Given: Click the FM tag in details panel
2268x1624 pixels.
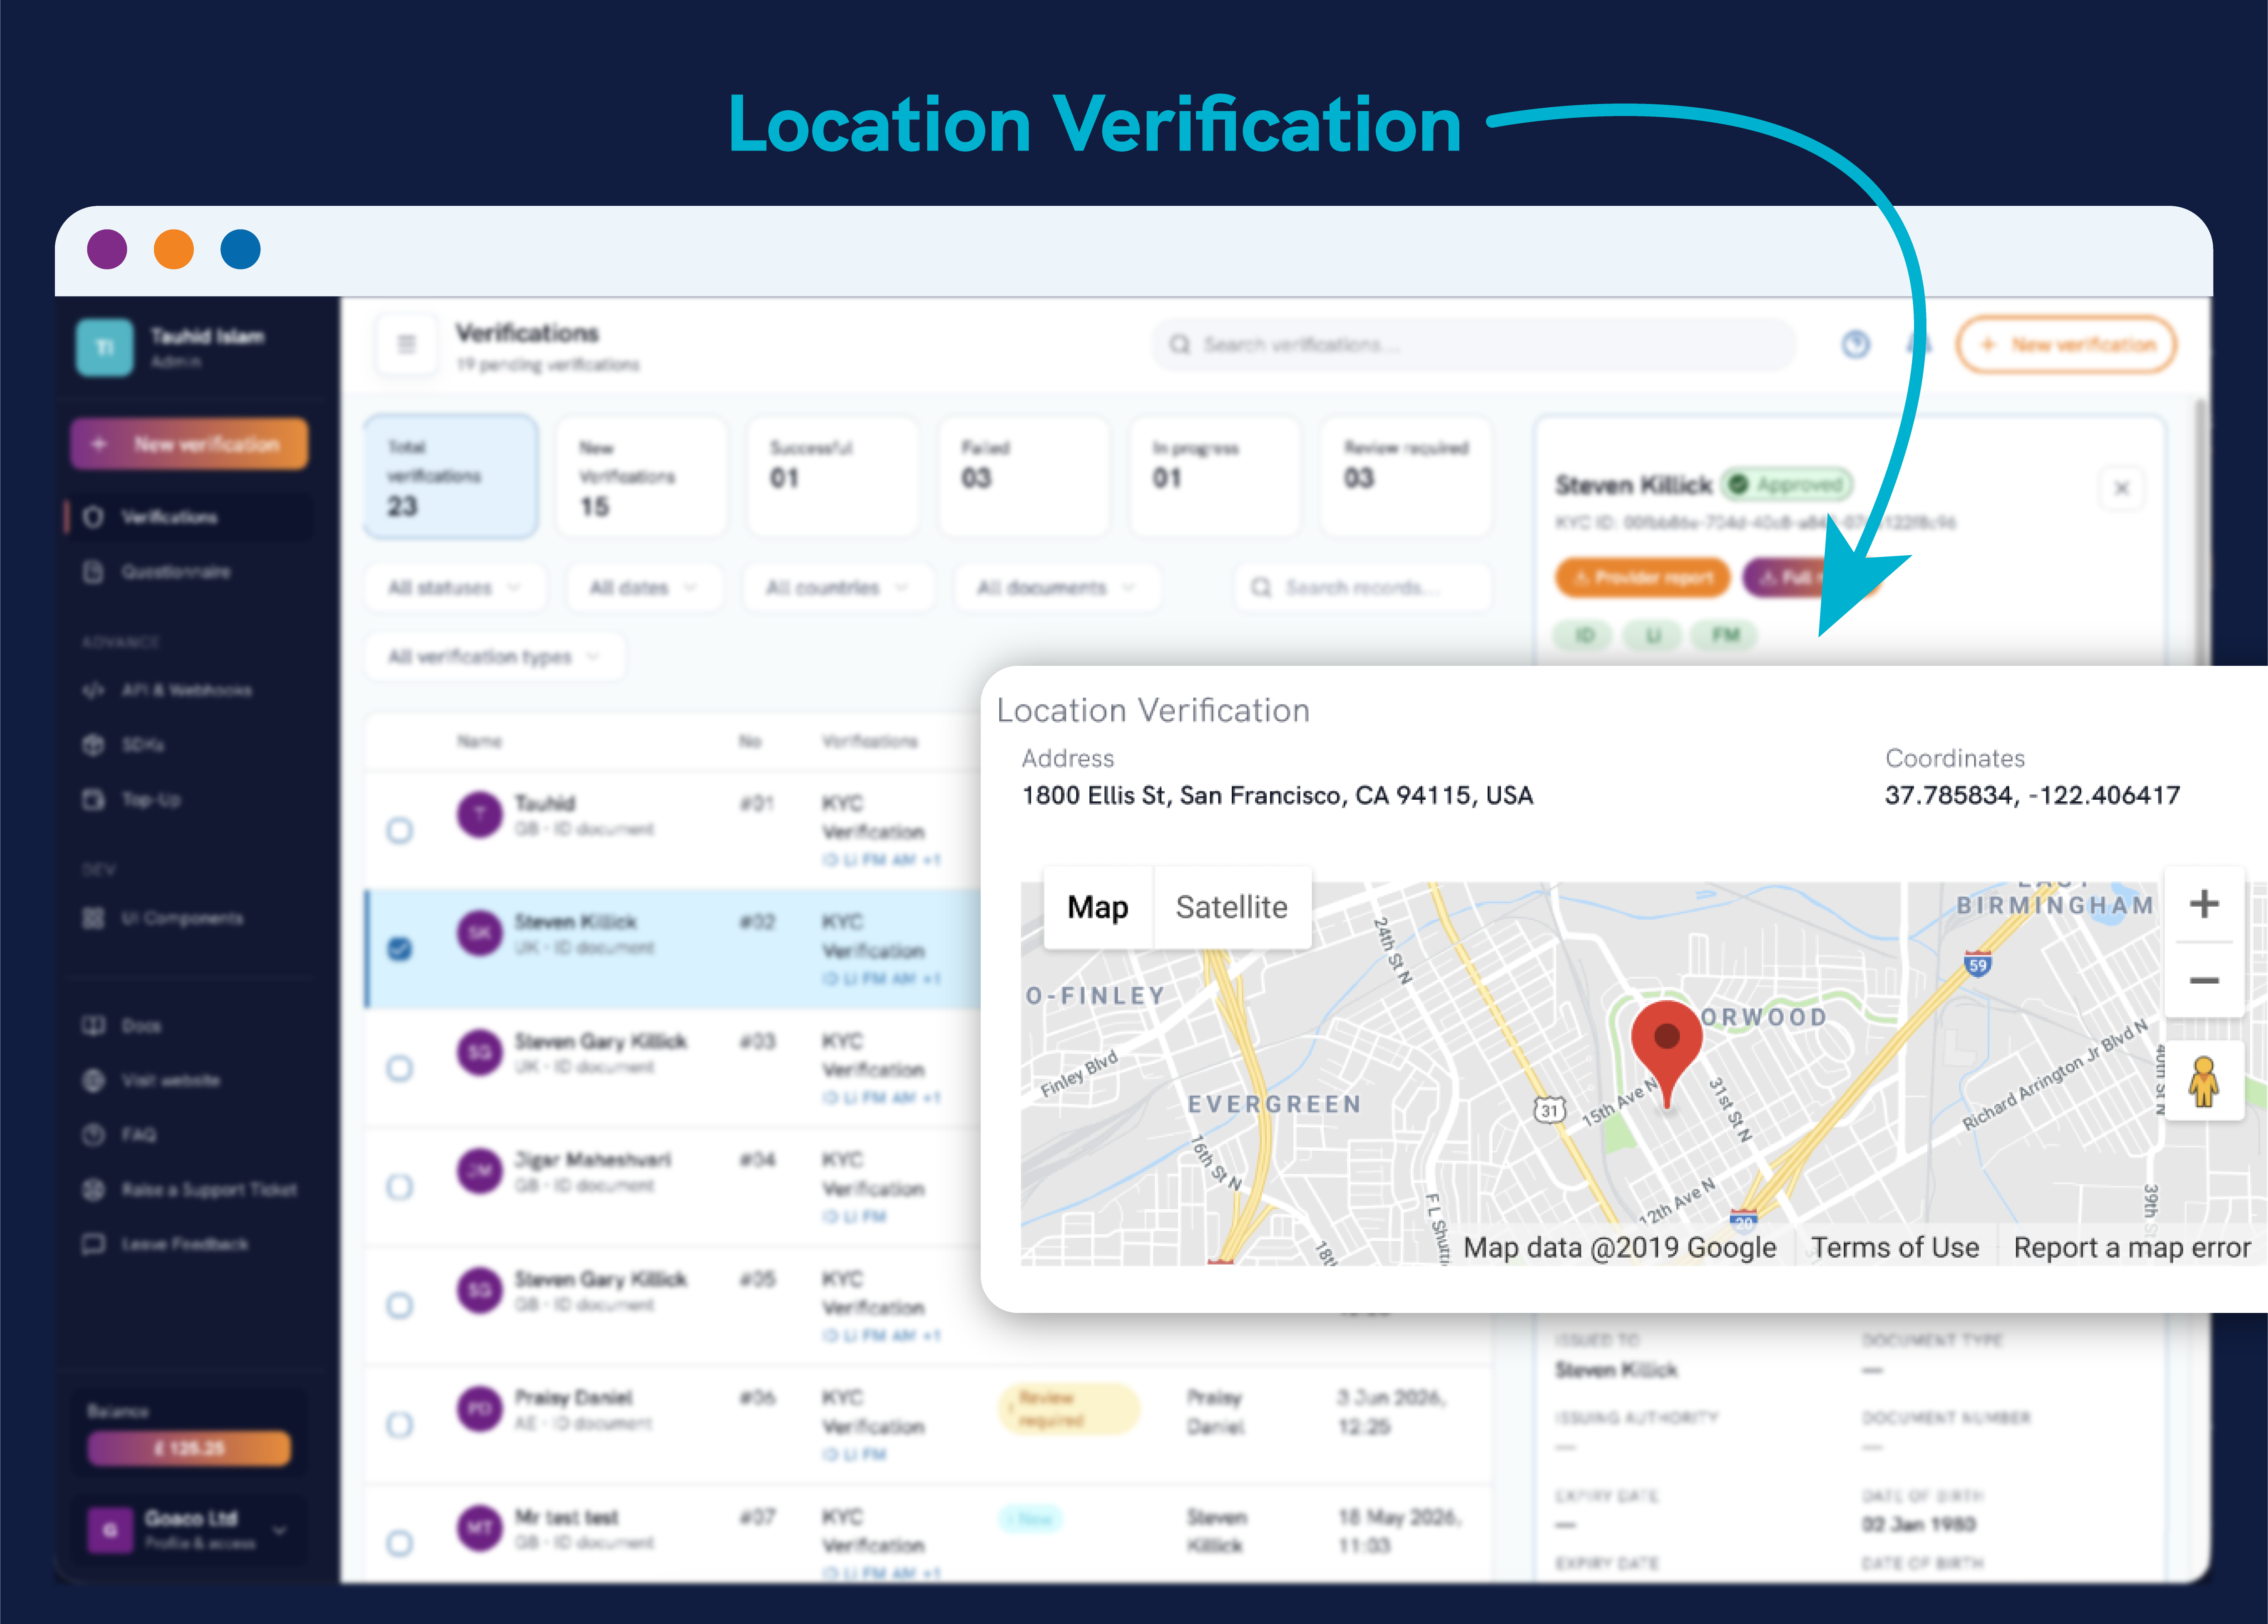Looking at the screenshot, I should point(1725,635).
